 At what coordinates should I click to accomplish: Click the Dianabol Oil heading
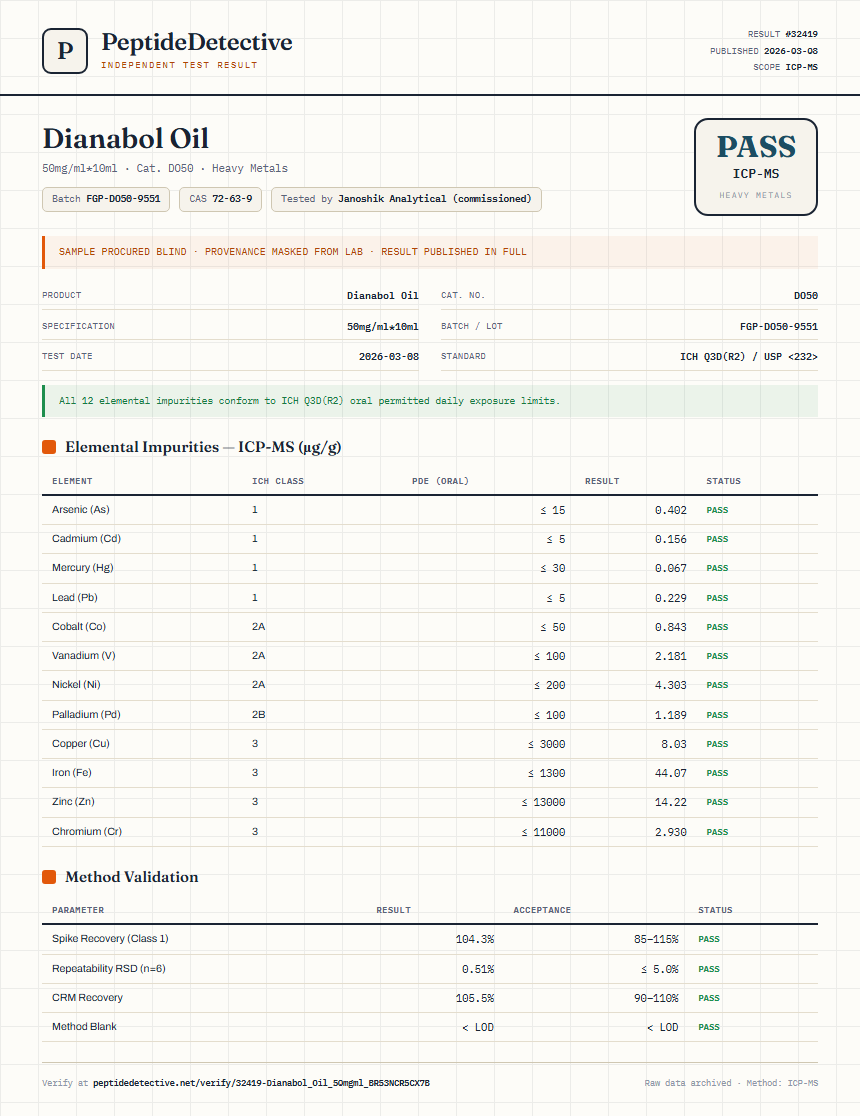pos(125,138)
